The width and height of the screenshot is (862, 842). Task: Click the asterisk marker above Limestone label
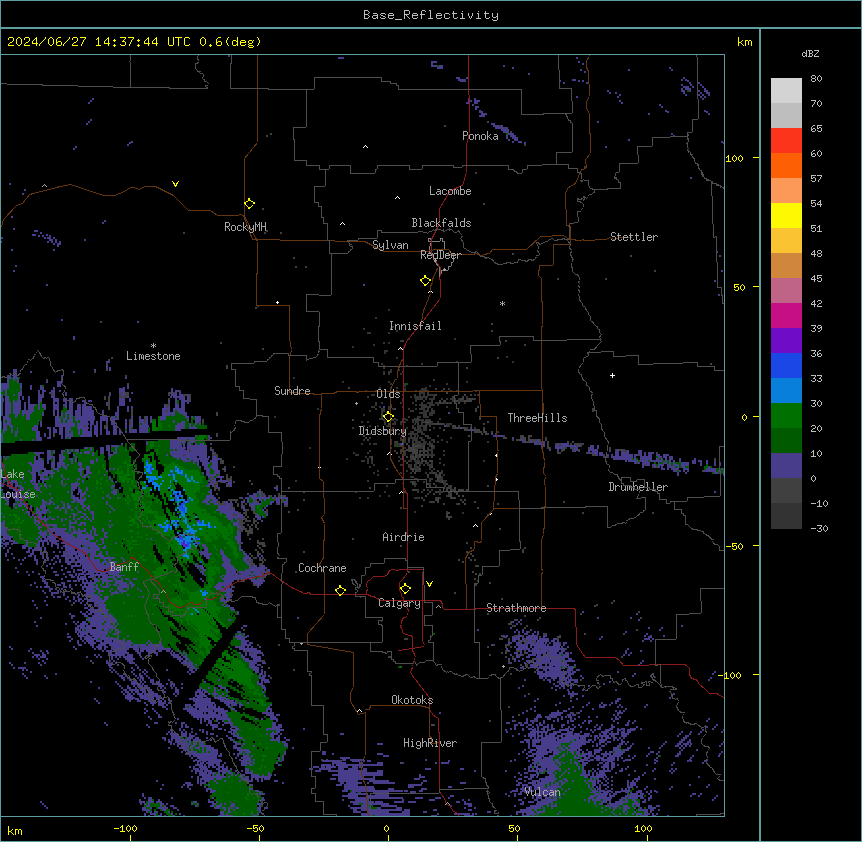tap(153, 346)
